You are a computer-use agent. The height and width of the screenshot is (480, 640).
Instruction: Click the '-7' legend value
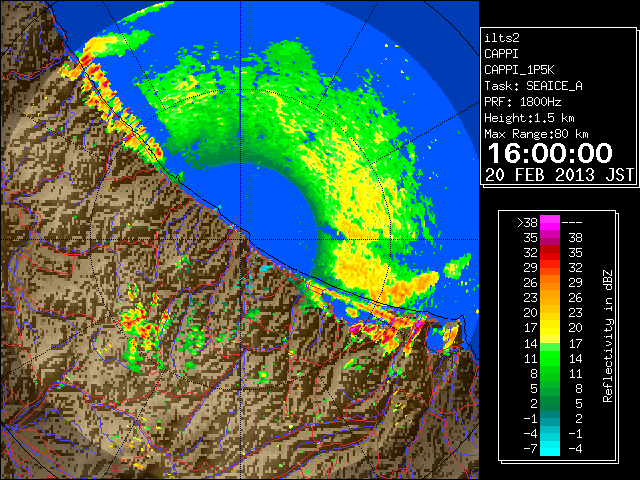[530, 449]
